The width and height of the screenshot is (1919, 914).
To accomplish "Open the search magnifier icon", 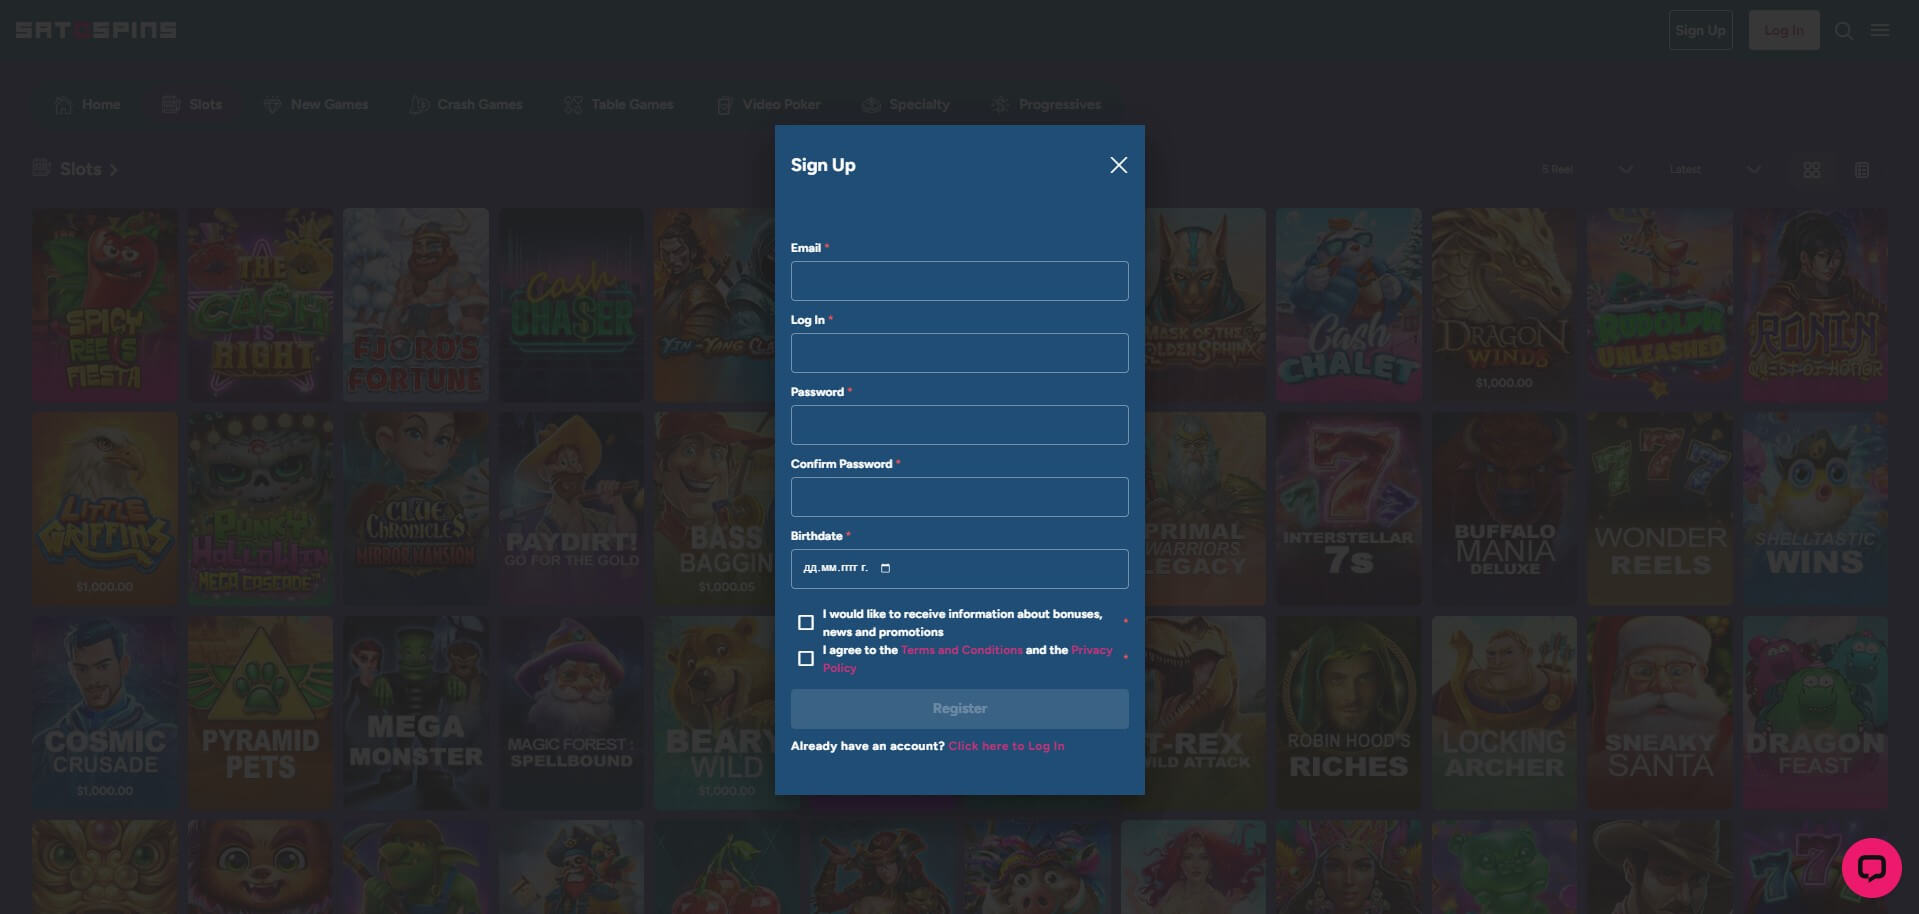I will click(1844, 31).
